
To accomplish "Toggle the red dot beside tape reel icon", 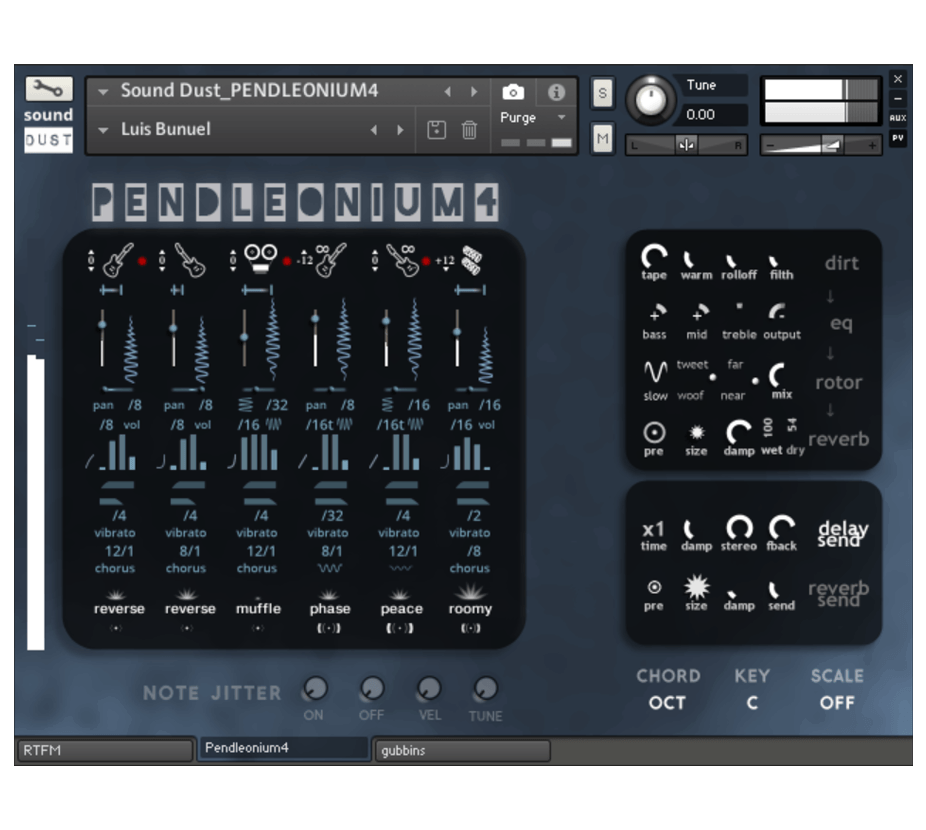I will [x=287, y=261].
